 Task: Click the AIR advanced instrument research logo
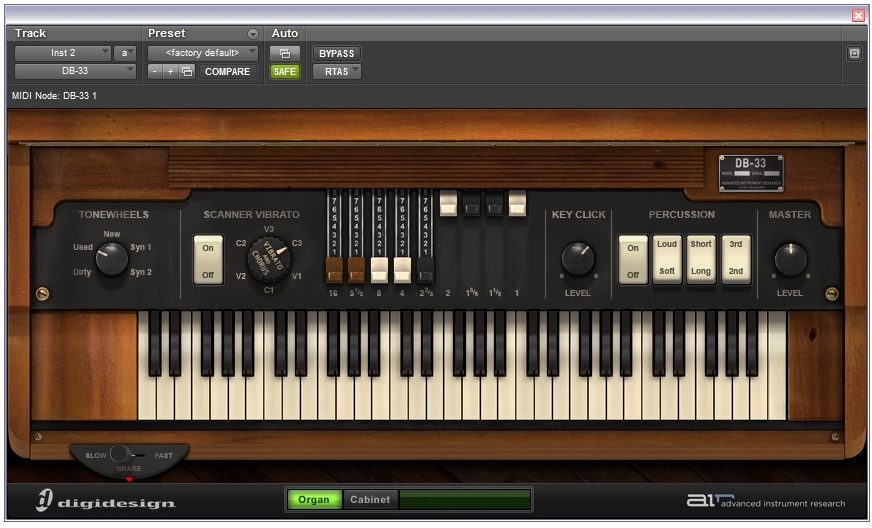tap(766, 501)
